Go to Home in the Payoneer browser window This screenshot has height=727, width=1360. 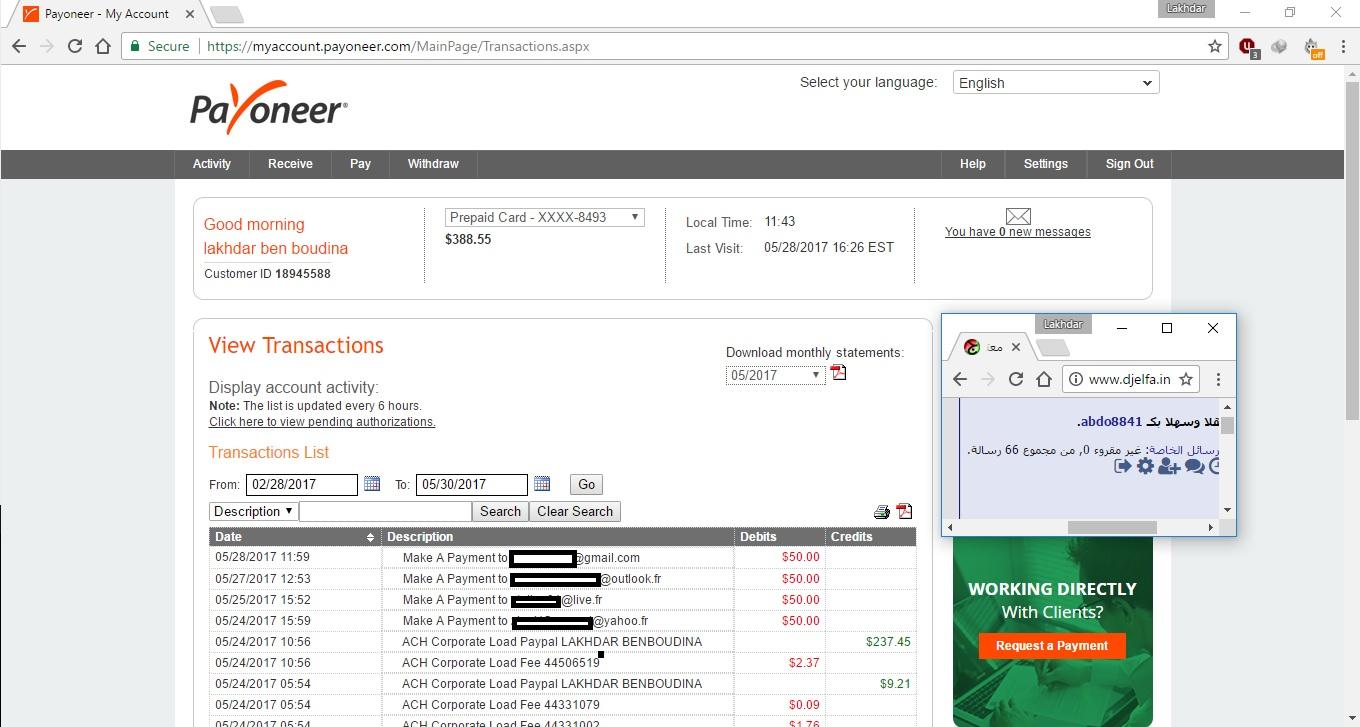102,46
